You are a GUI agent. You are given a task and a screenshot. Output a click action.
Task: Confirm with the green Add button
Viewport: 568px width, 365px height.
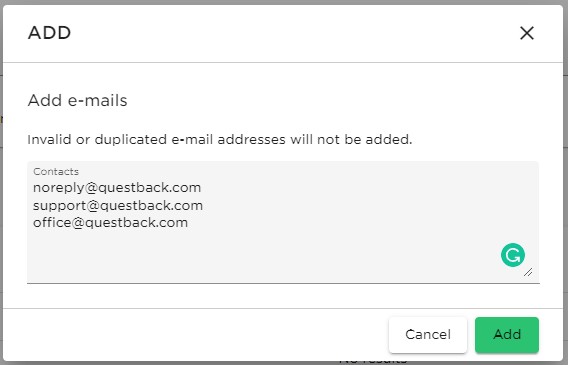coord(507,335)
